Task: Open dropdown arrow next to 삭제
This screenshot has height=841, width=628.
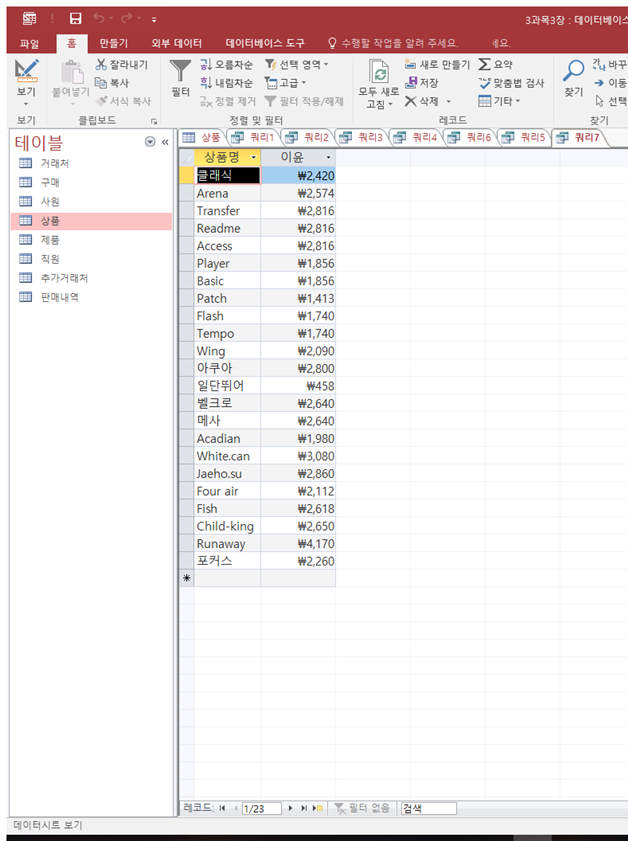Action: click(x=449, y=101)
